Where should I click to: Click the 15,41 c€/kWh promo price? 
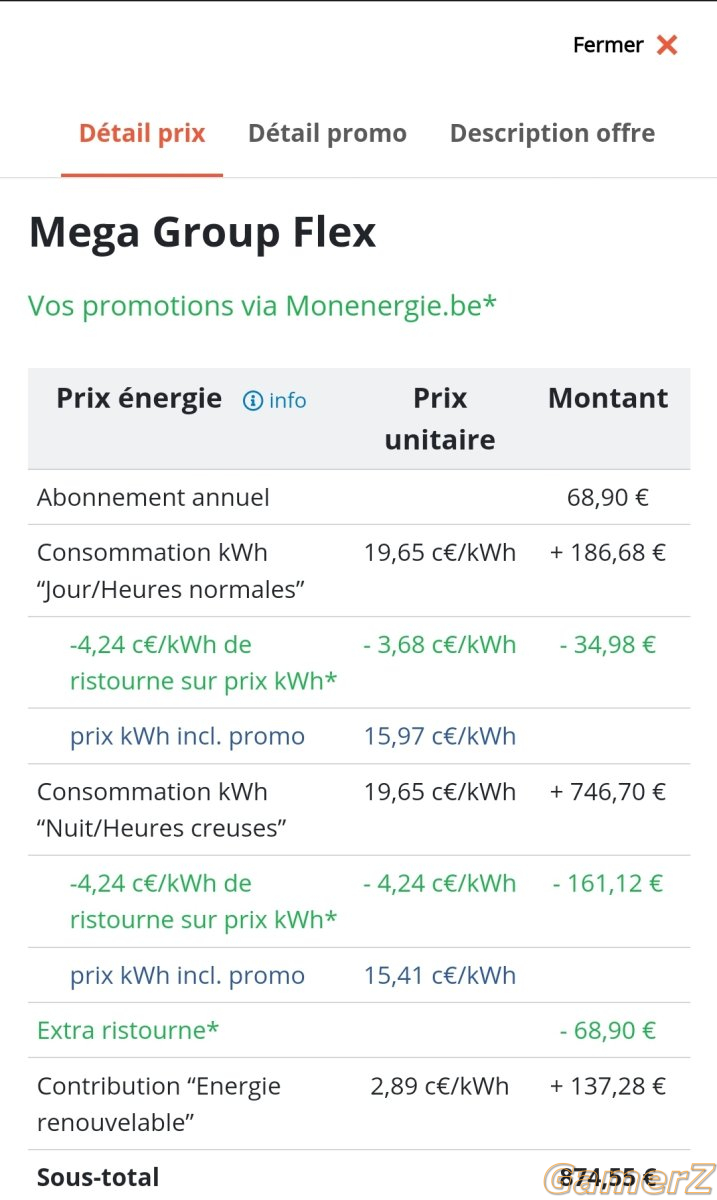[x=440, y=975]
